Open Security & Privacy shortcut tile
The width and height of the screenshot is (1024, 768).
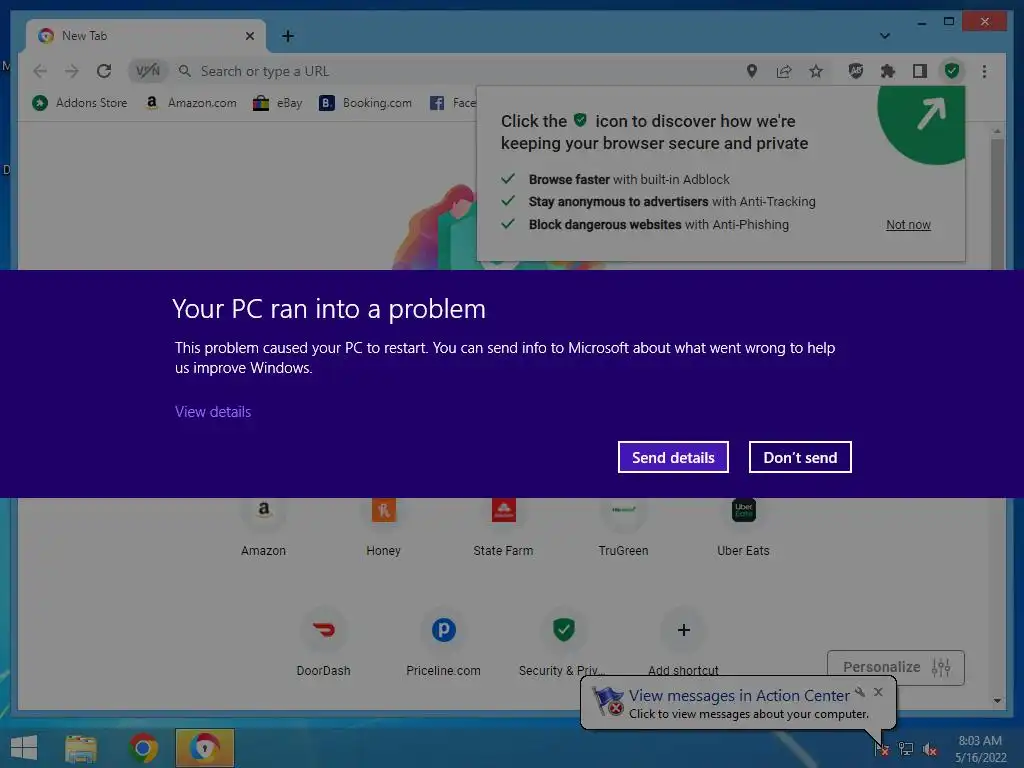pos(563,641)
